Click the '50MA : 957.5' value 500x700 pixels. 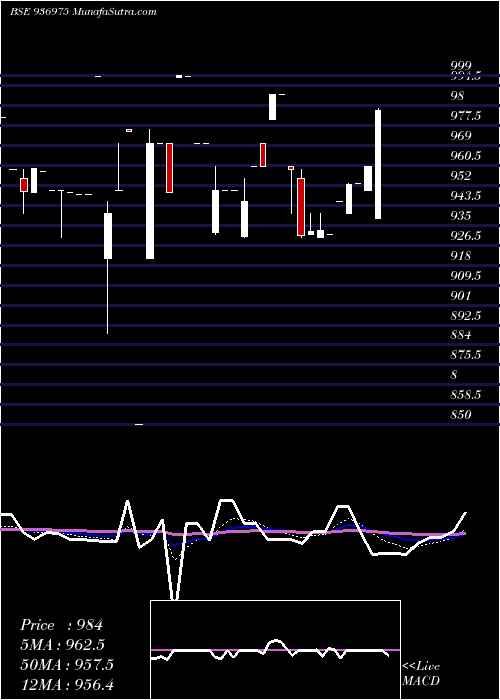tap(67, 665)
